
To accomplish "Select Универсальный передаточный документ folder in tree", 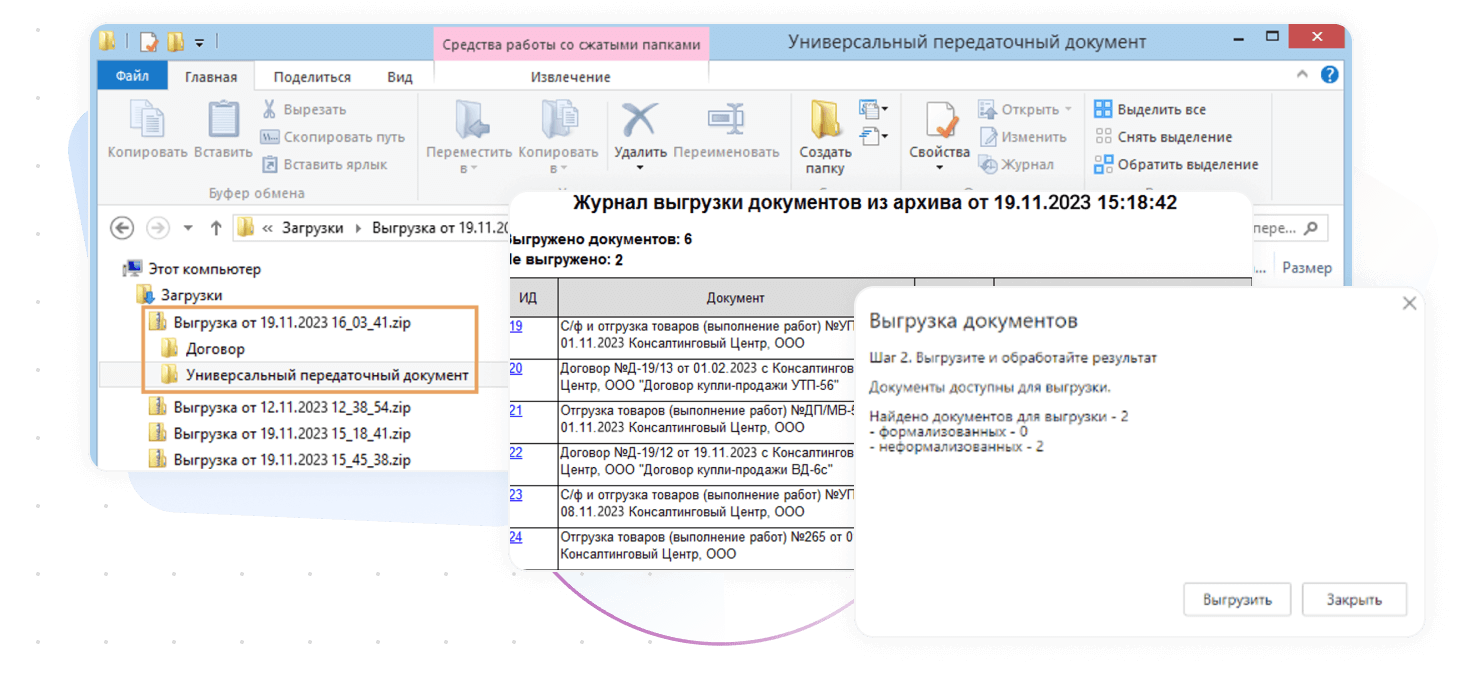I will click(x=314, y=375).
